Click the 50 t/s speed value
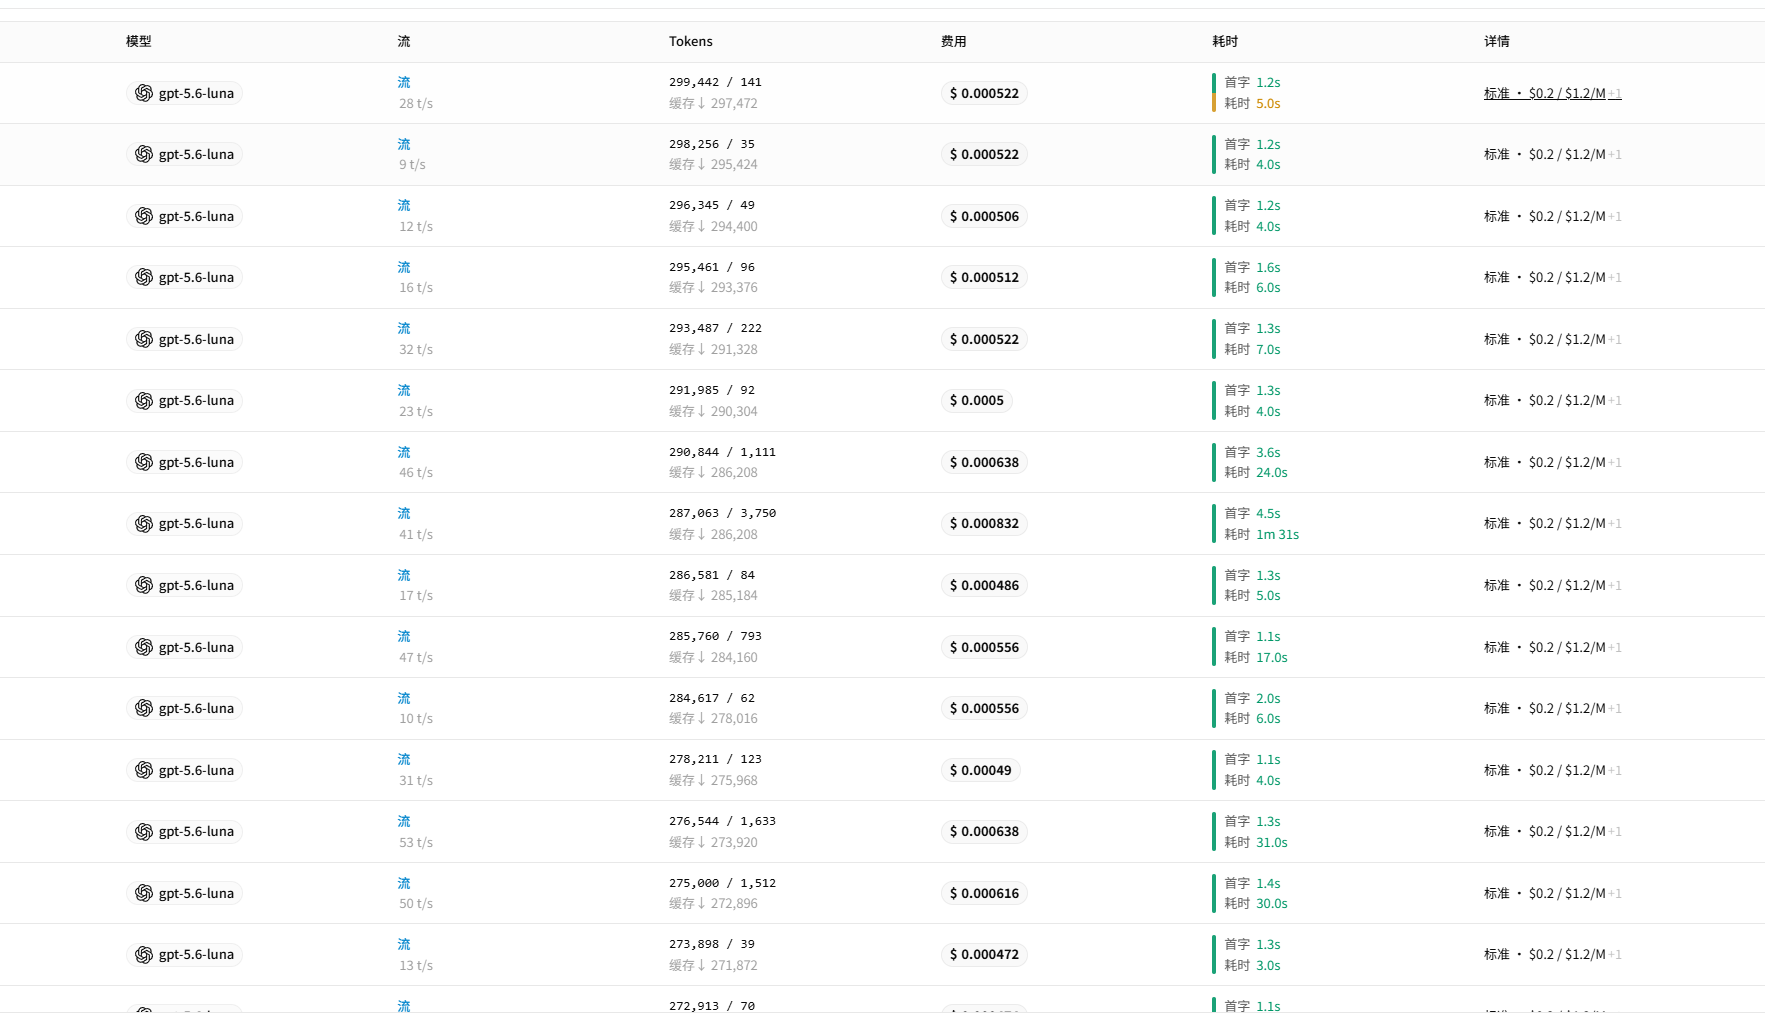This screenshot has width=1765, height=1025. [416, 903]
